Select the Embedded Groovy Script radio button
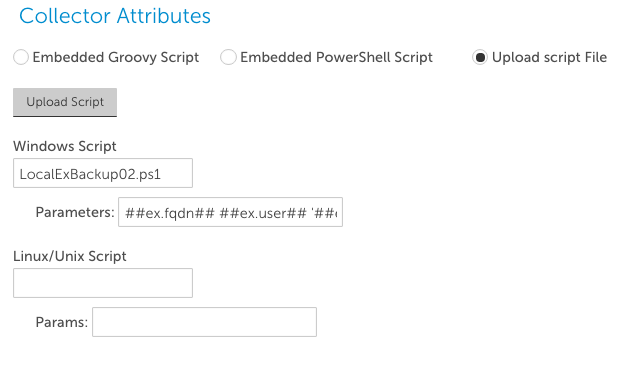This screenshot has width=622, height=383. point(21,57)
